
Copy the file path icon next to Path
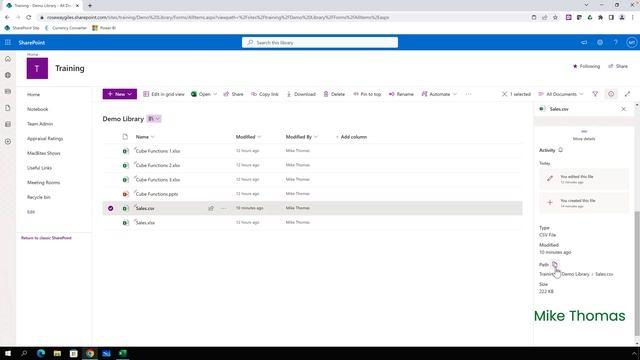(x=555, y=264)
